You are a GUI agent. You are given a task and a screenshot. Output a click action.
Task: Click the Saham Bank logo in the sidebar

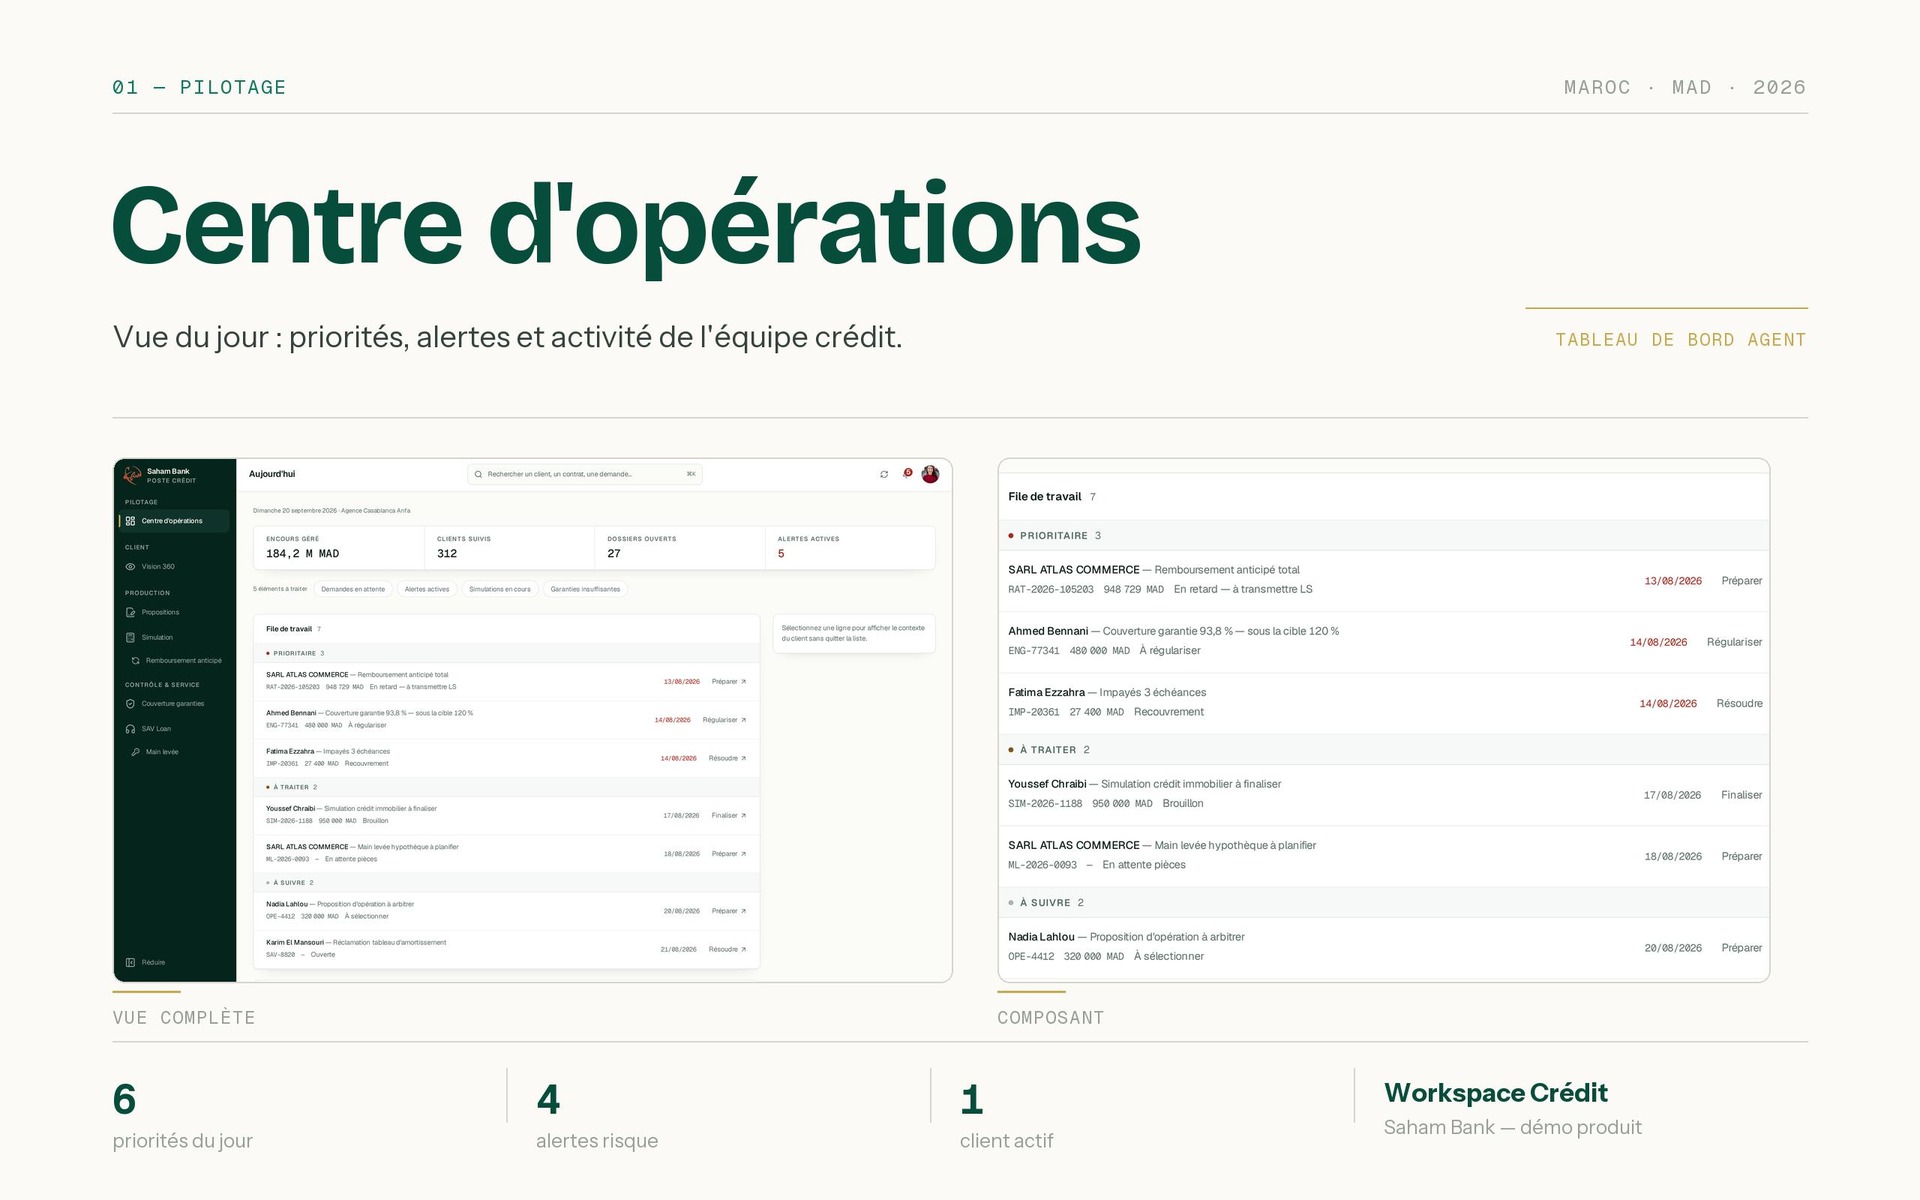point(132,475)
